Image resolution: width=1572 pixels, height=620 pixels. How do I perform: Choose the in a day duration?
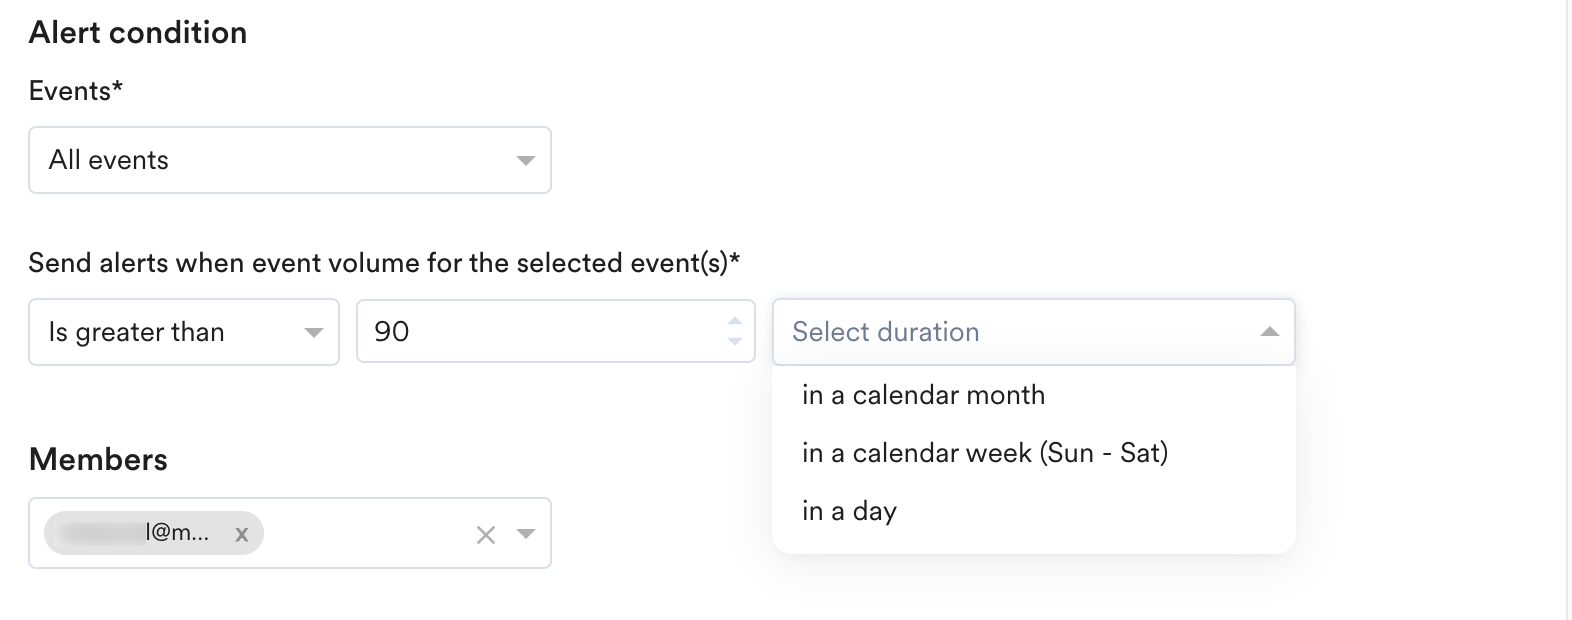(x=847, y=510)
